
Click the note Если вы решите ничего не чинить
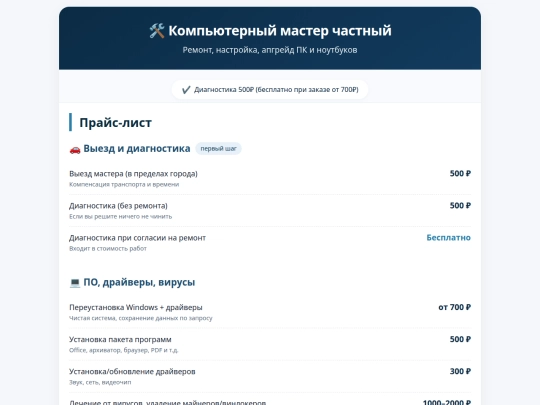tap(121, 216)
